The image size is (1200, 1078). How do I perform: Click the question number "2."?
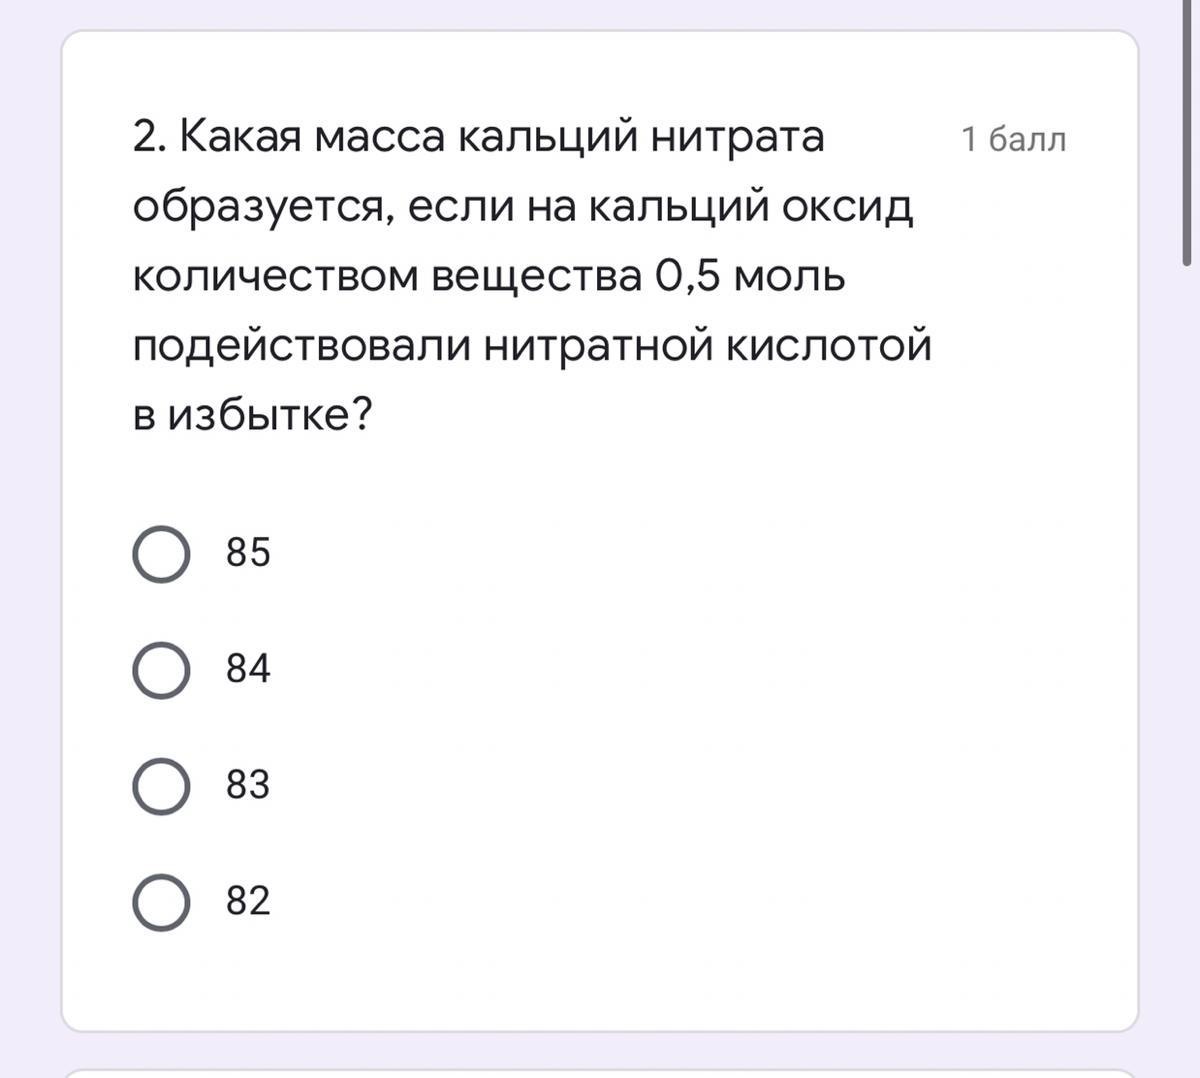150,137
